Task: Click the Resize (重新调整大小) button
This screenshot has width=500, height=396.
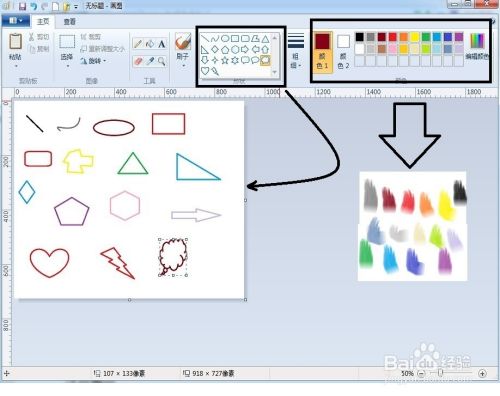Action: coord(103,49)
